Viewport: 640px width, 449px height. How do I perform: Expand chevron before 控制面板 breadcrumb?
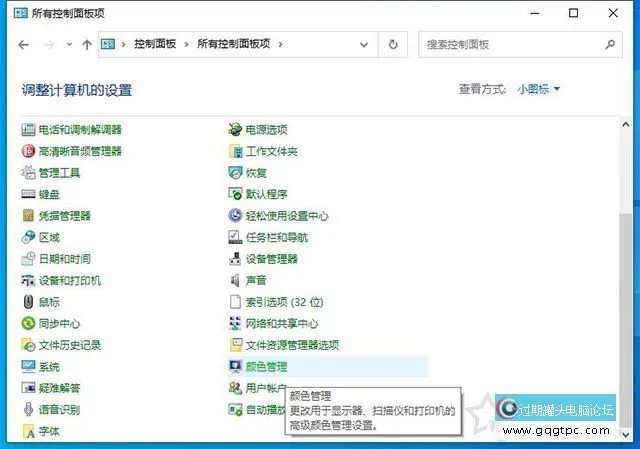click(x=123, y=44)
